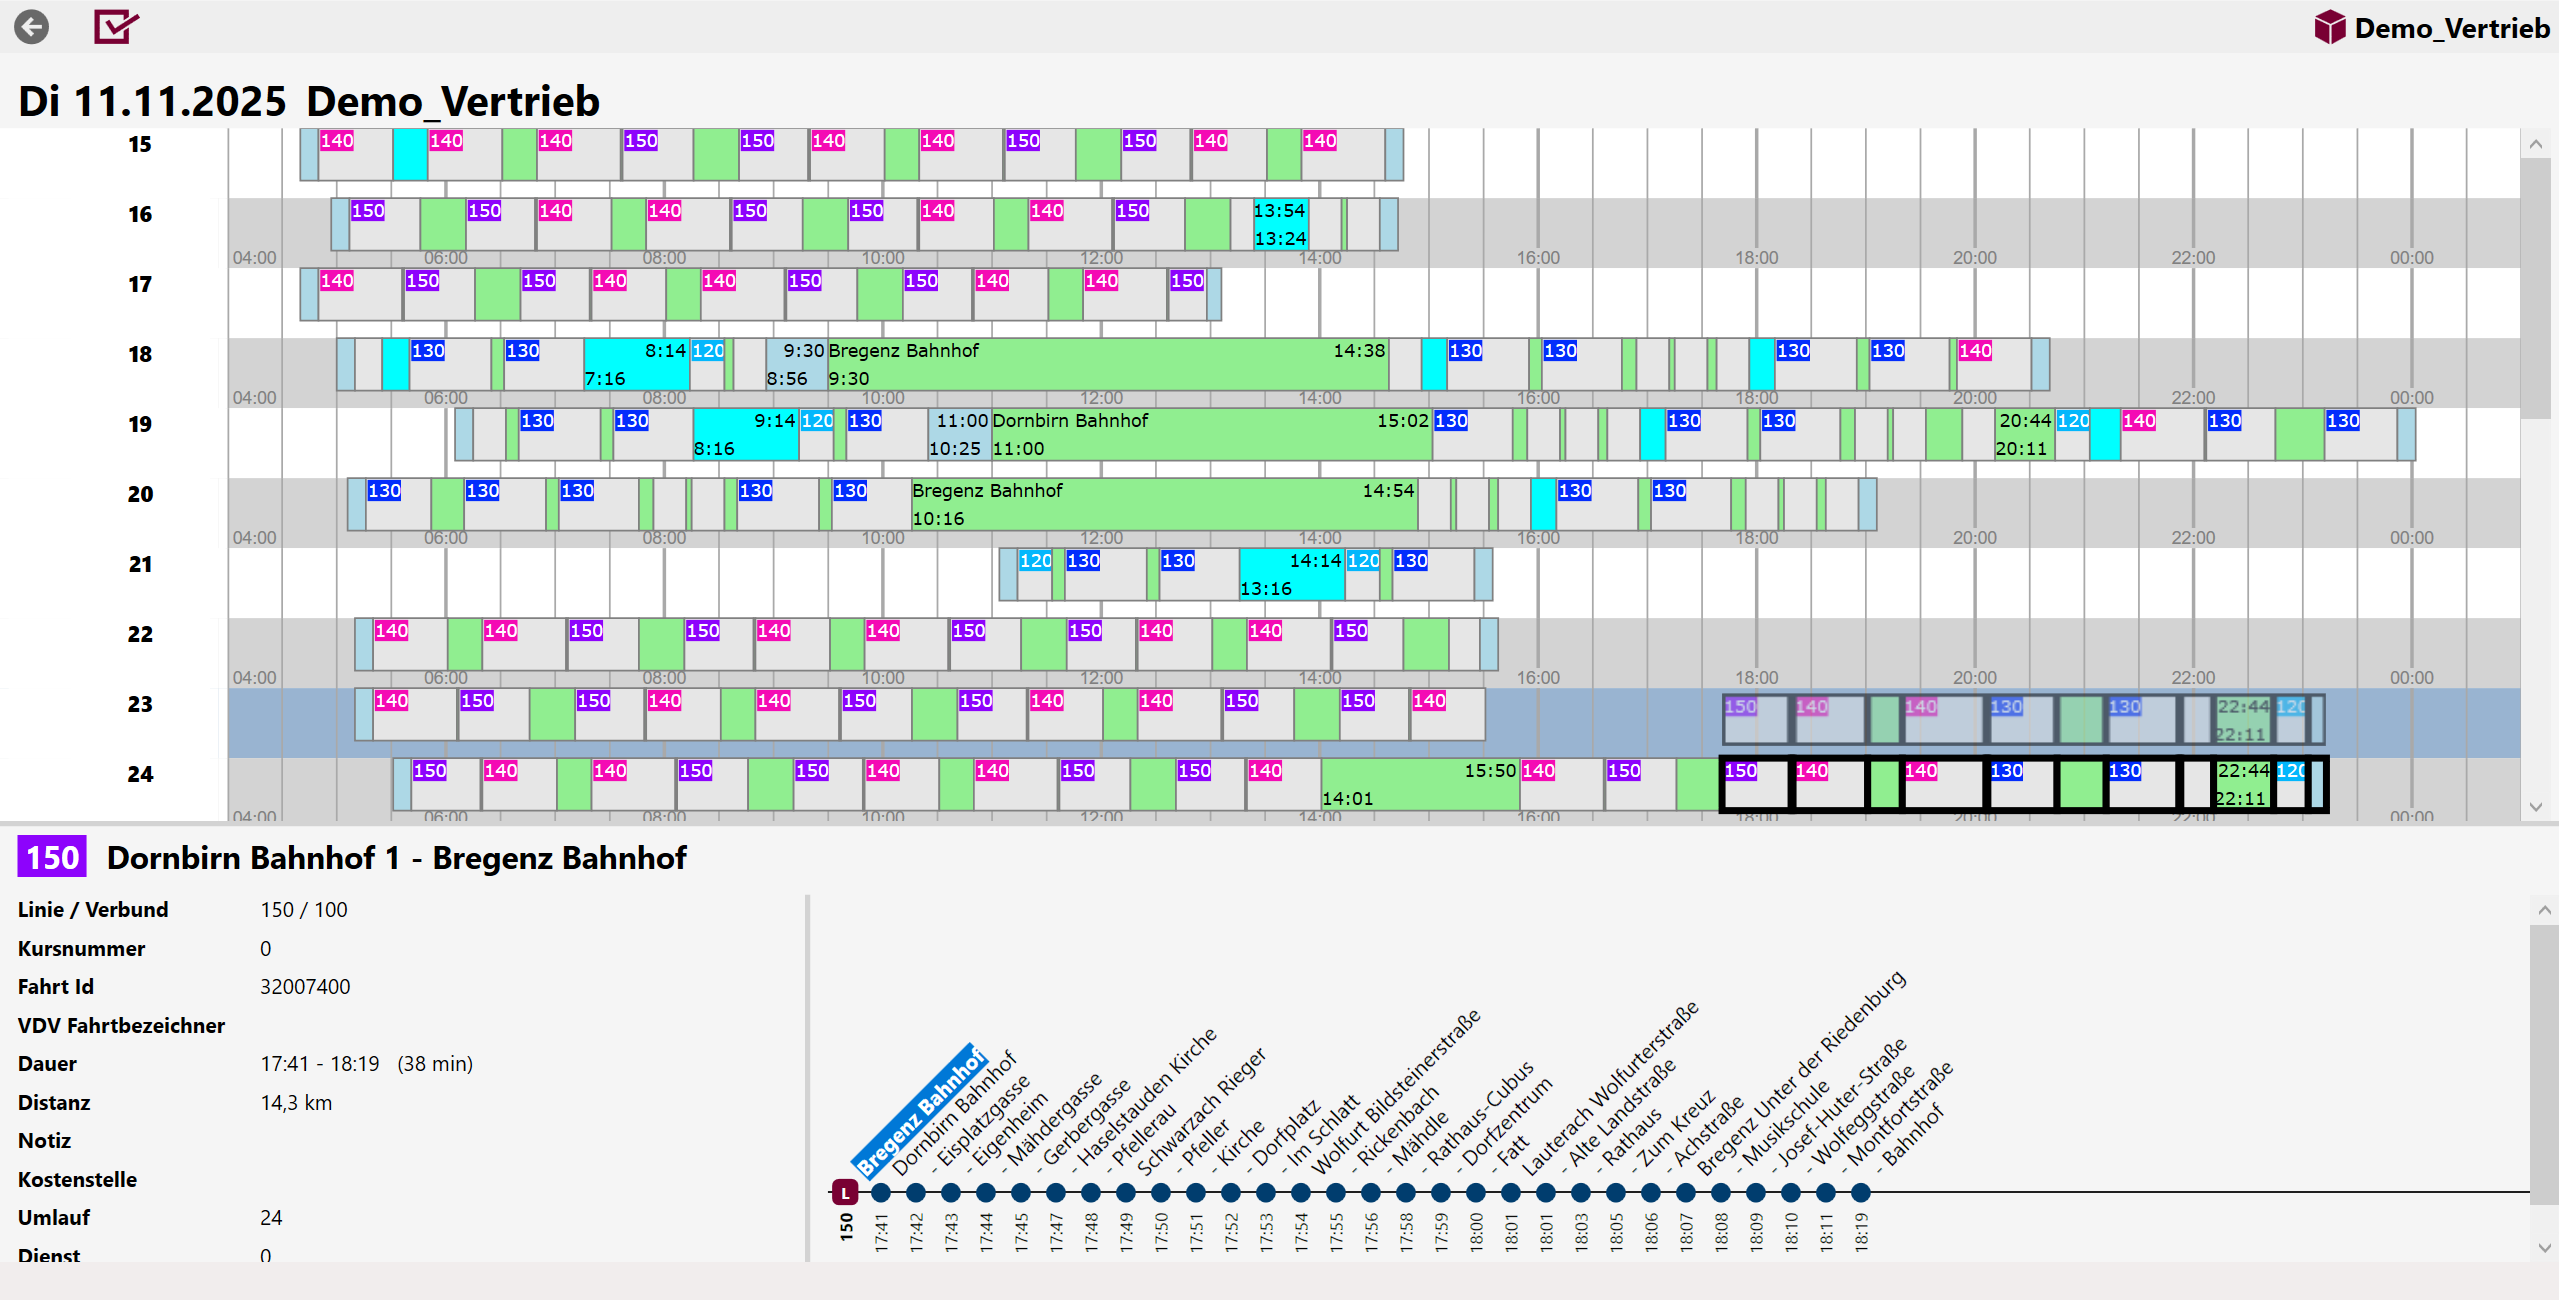Click the purple 150 line badge
Screen dimensions: 2559x1300
(x=52, y=858)
